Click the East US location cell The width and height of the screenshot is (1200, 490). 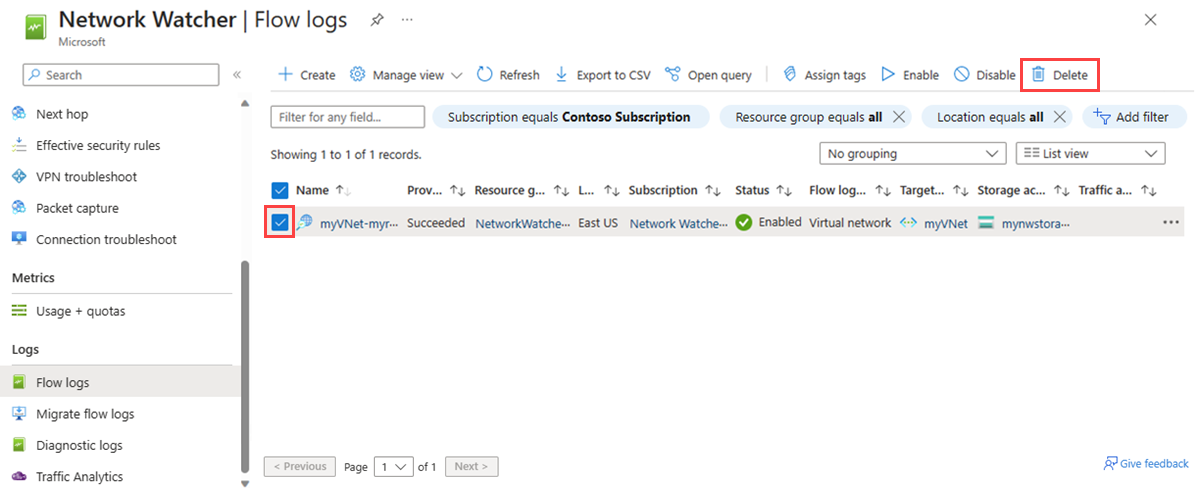click(x=597, y=223)
